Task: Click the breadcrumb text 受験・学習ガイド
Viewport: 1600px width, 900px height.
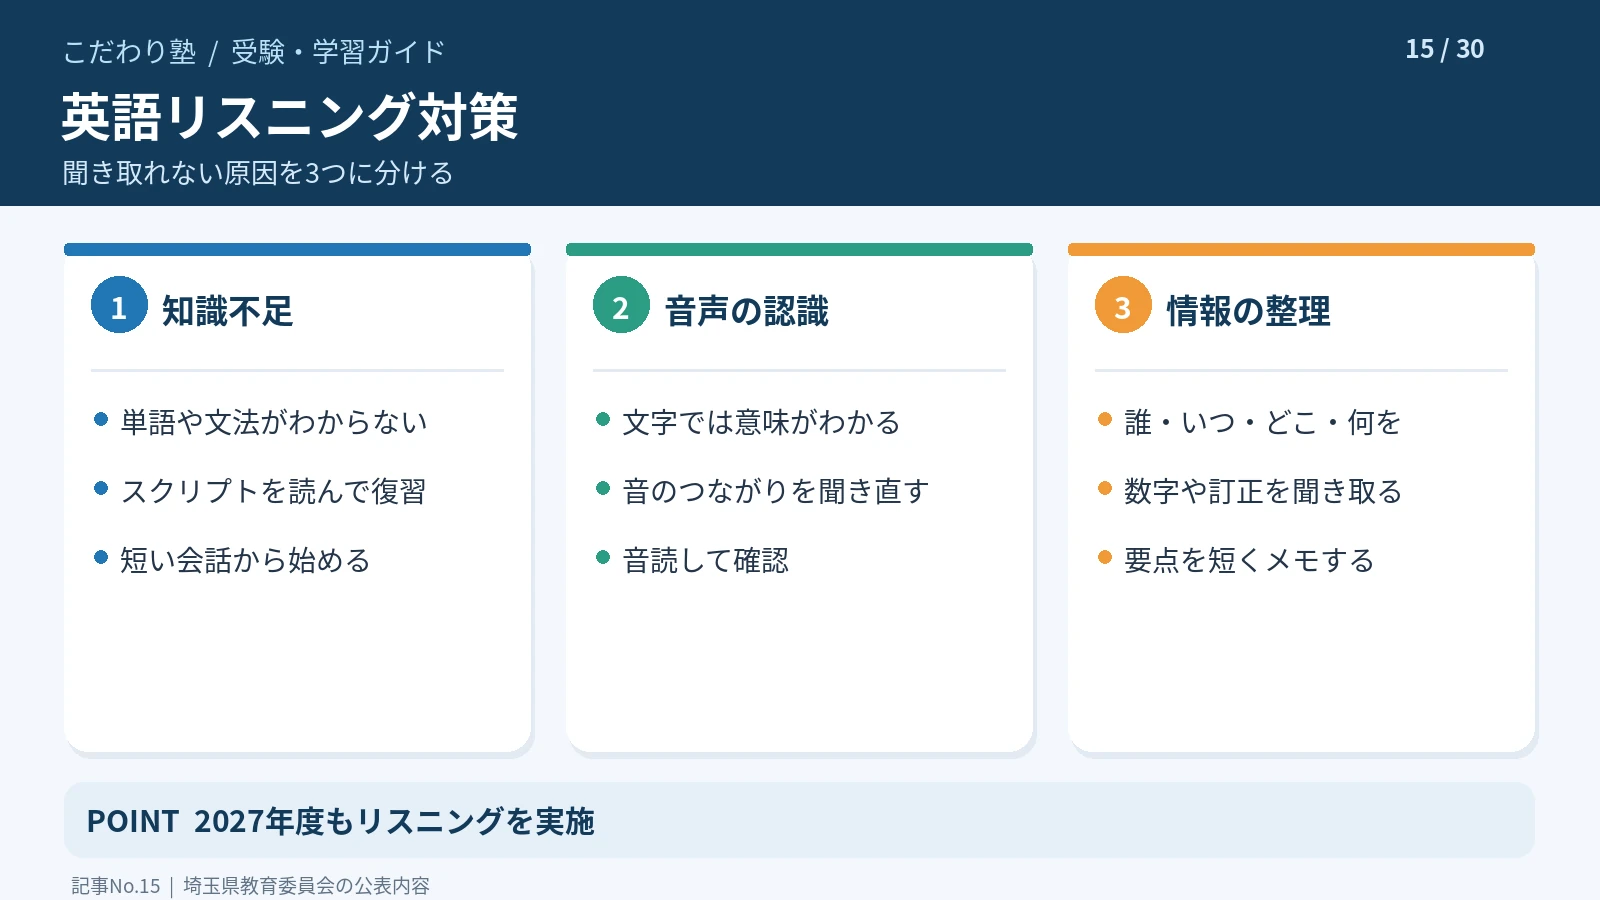Action: (338, 52)
